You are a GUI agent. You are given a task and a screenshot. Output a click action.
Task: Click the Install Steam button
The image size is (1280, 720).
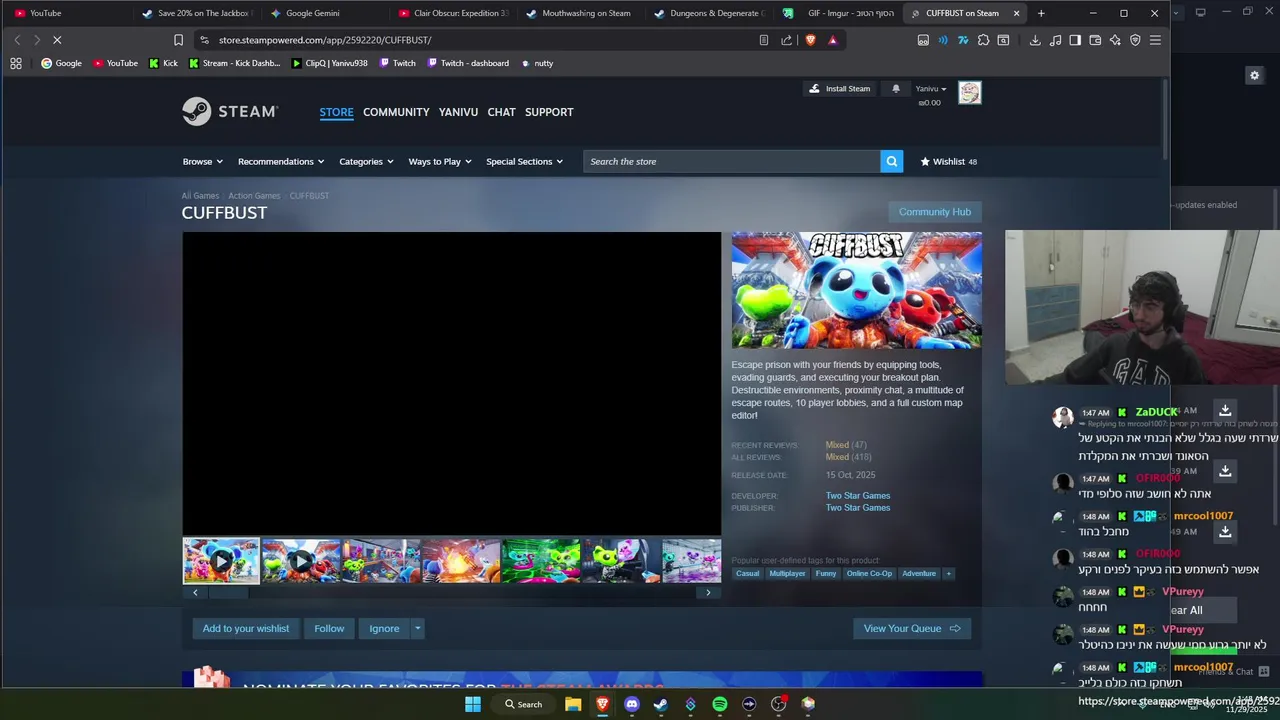click(839, 89)
